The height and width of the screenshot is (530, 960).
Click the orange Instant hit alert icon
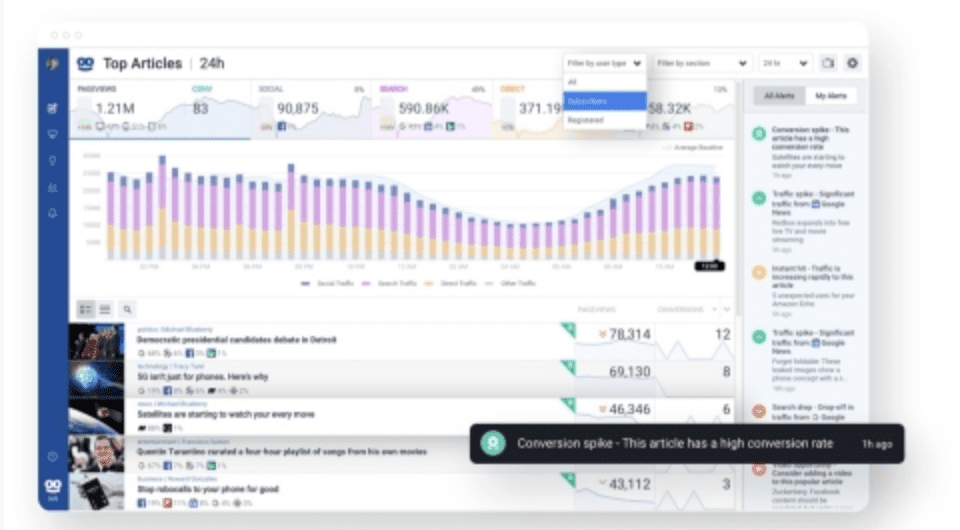[759, 273]
